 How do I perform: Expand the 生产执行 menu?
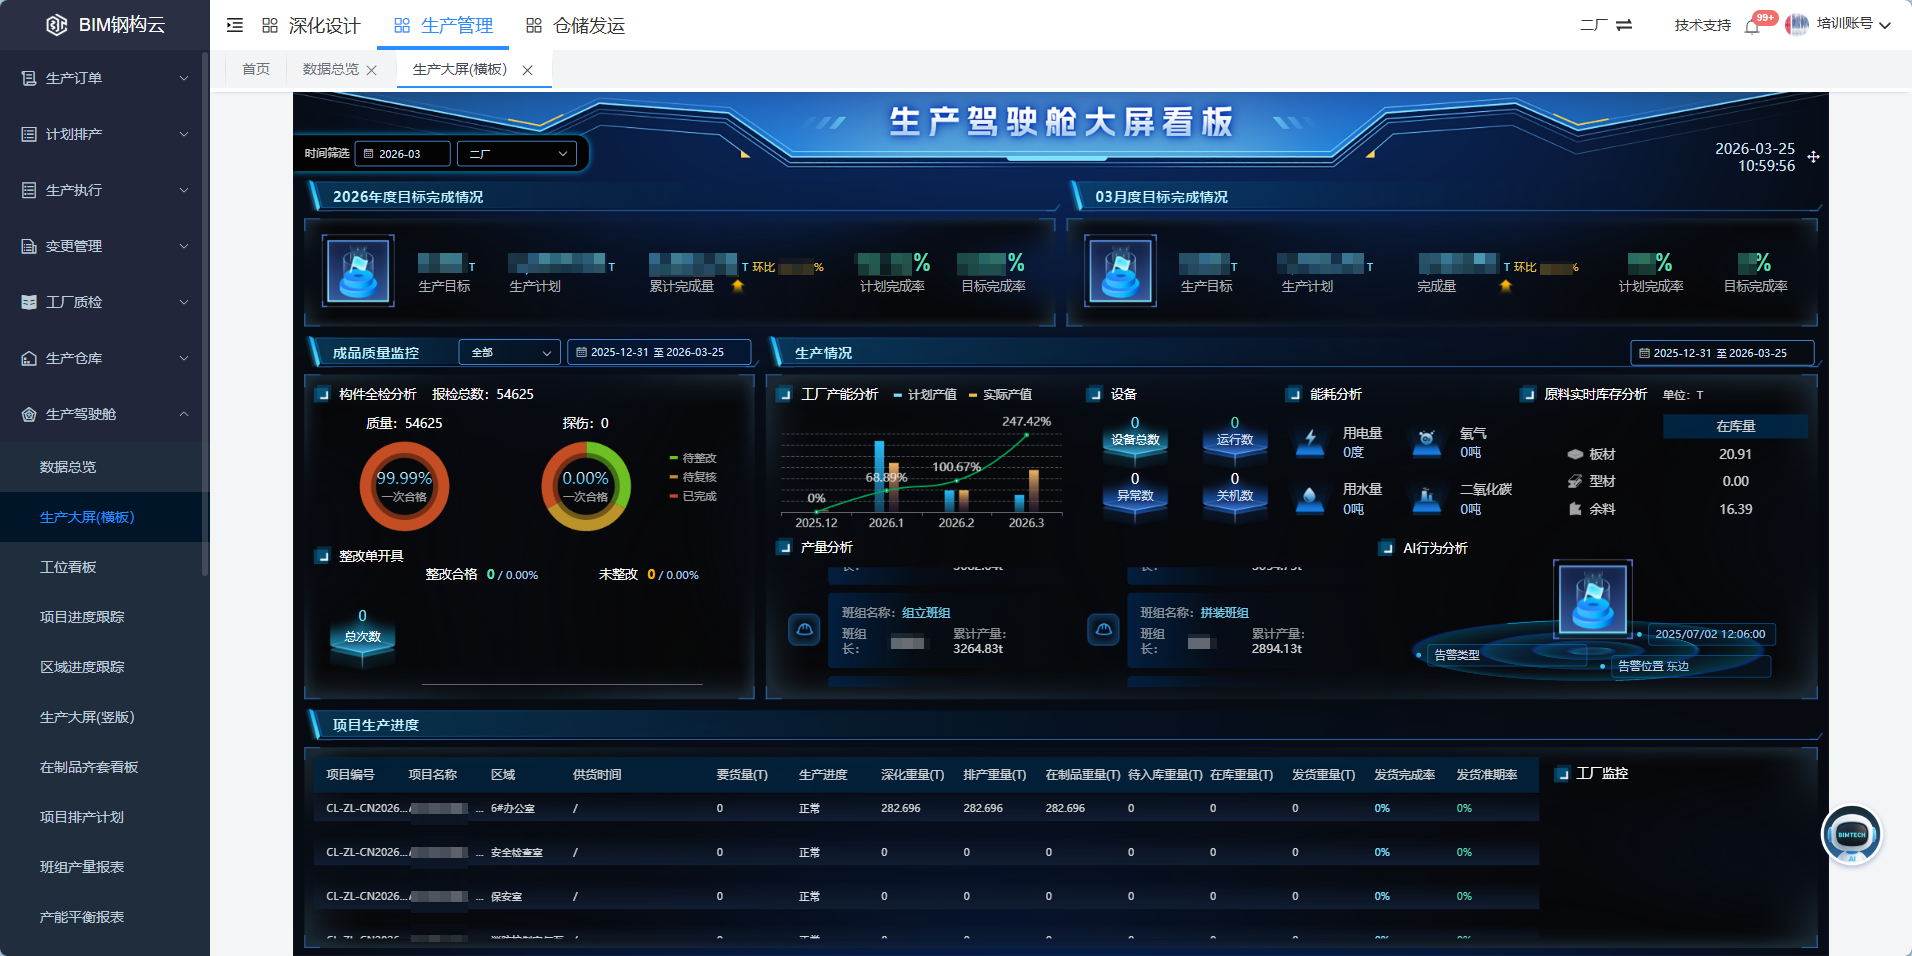click(x=184, y=190)
